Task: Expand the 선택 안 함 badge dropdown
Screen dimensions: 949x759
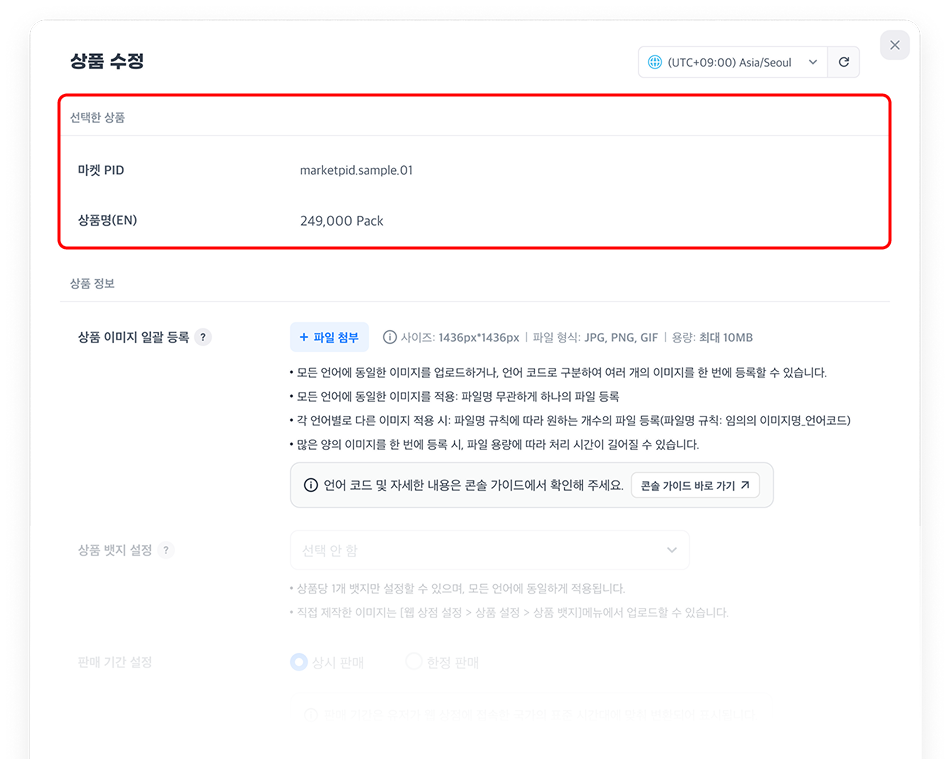Action: click(x=489, y=550)
